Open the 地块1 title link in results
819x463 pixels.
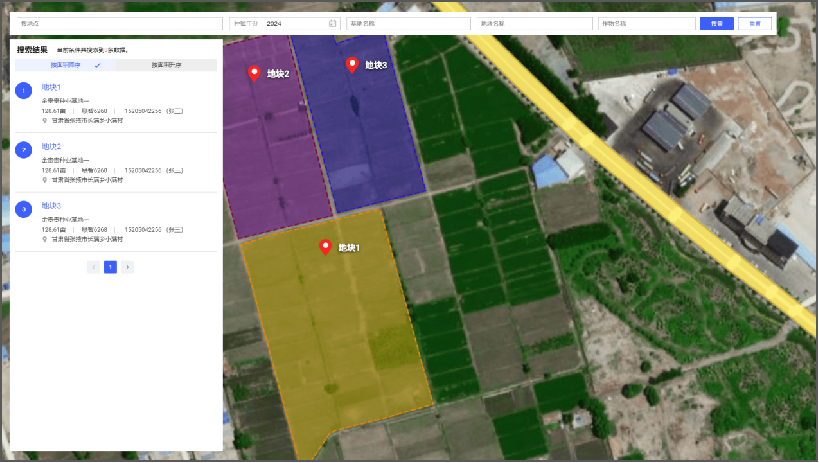coord(52,87)
